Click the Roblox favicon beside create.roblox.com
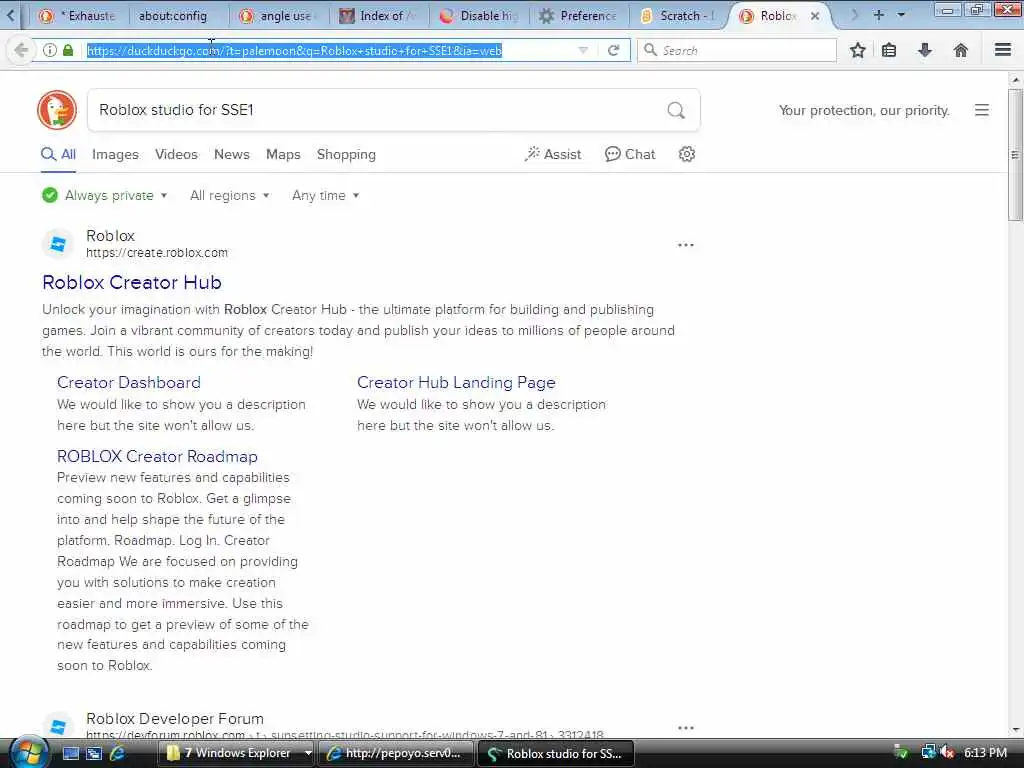1024x768 pixels. [58, 244]
